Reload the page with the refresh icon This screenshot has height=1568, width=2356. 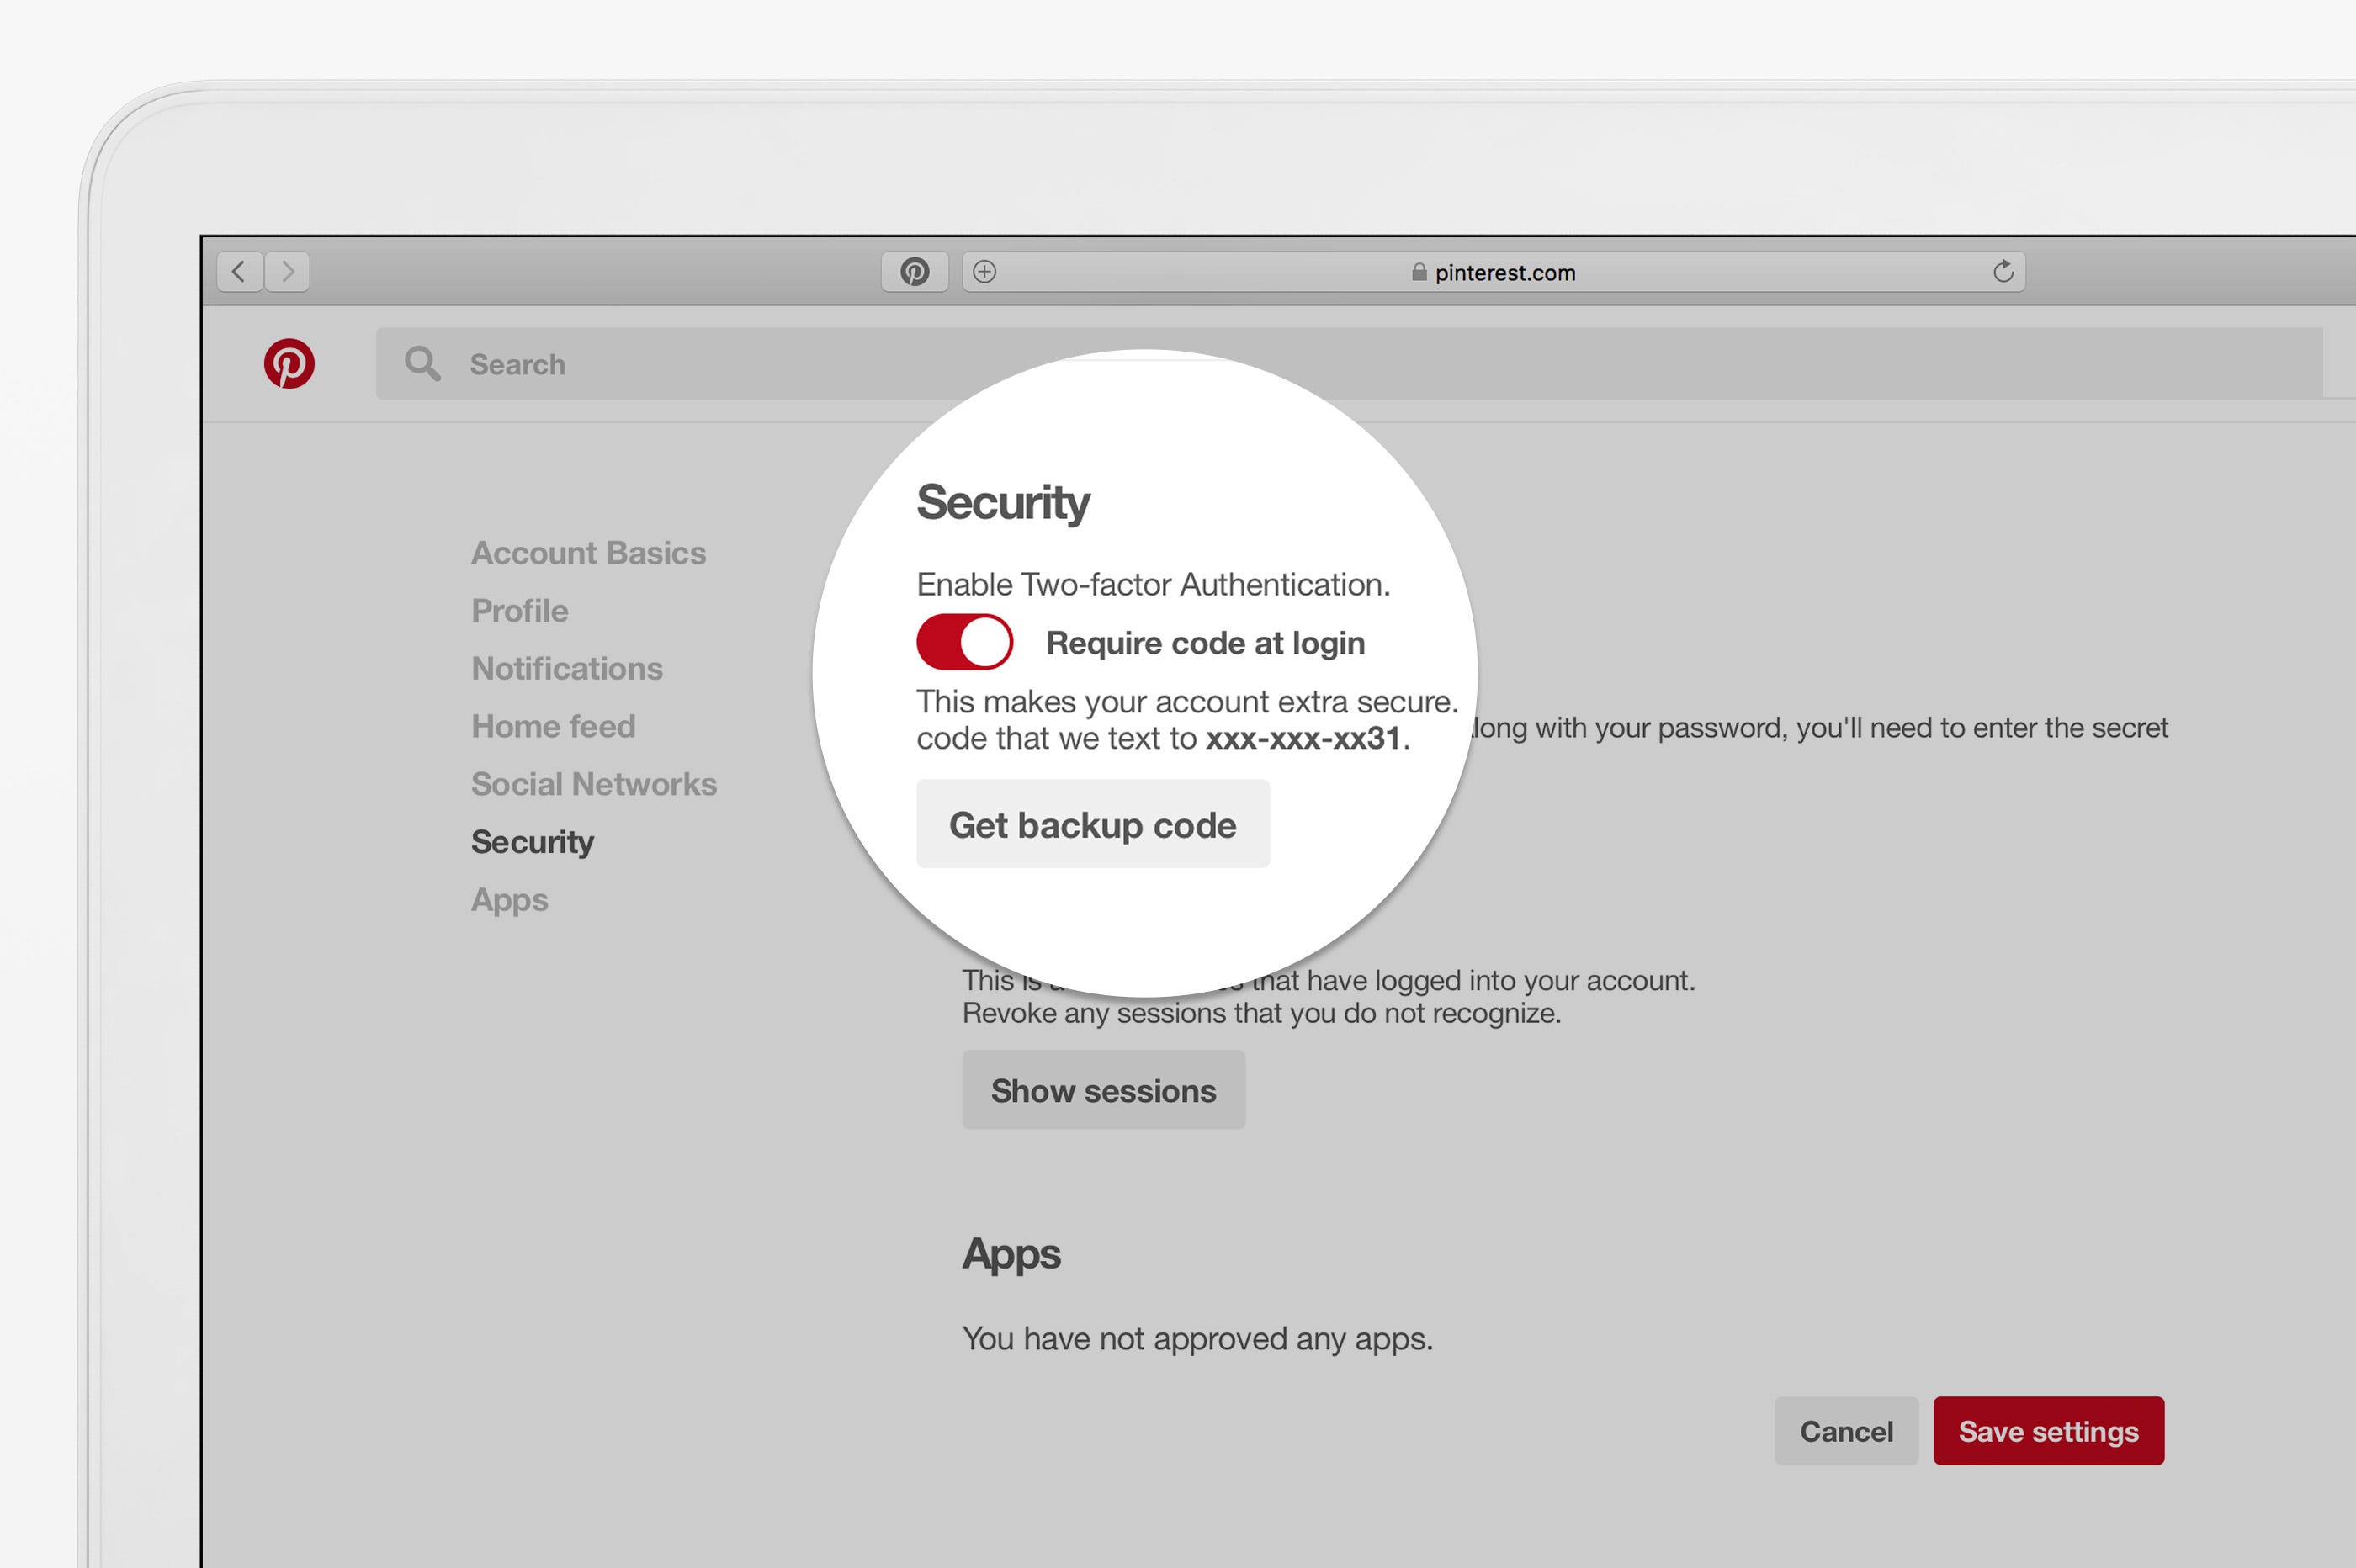pyautogui.click(x=2002, y=271)
